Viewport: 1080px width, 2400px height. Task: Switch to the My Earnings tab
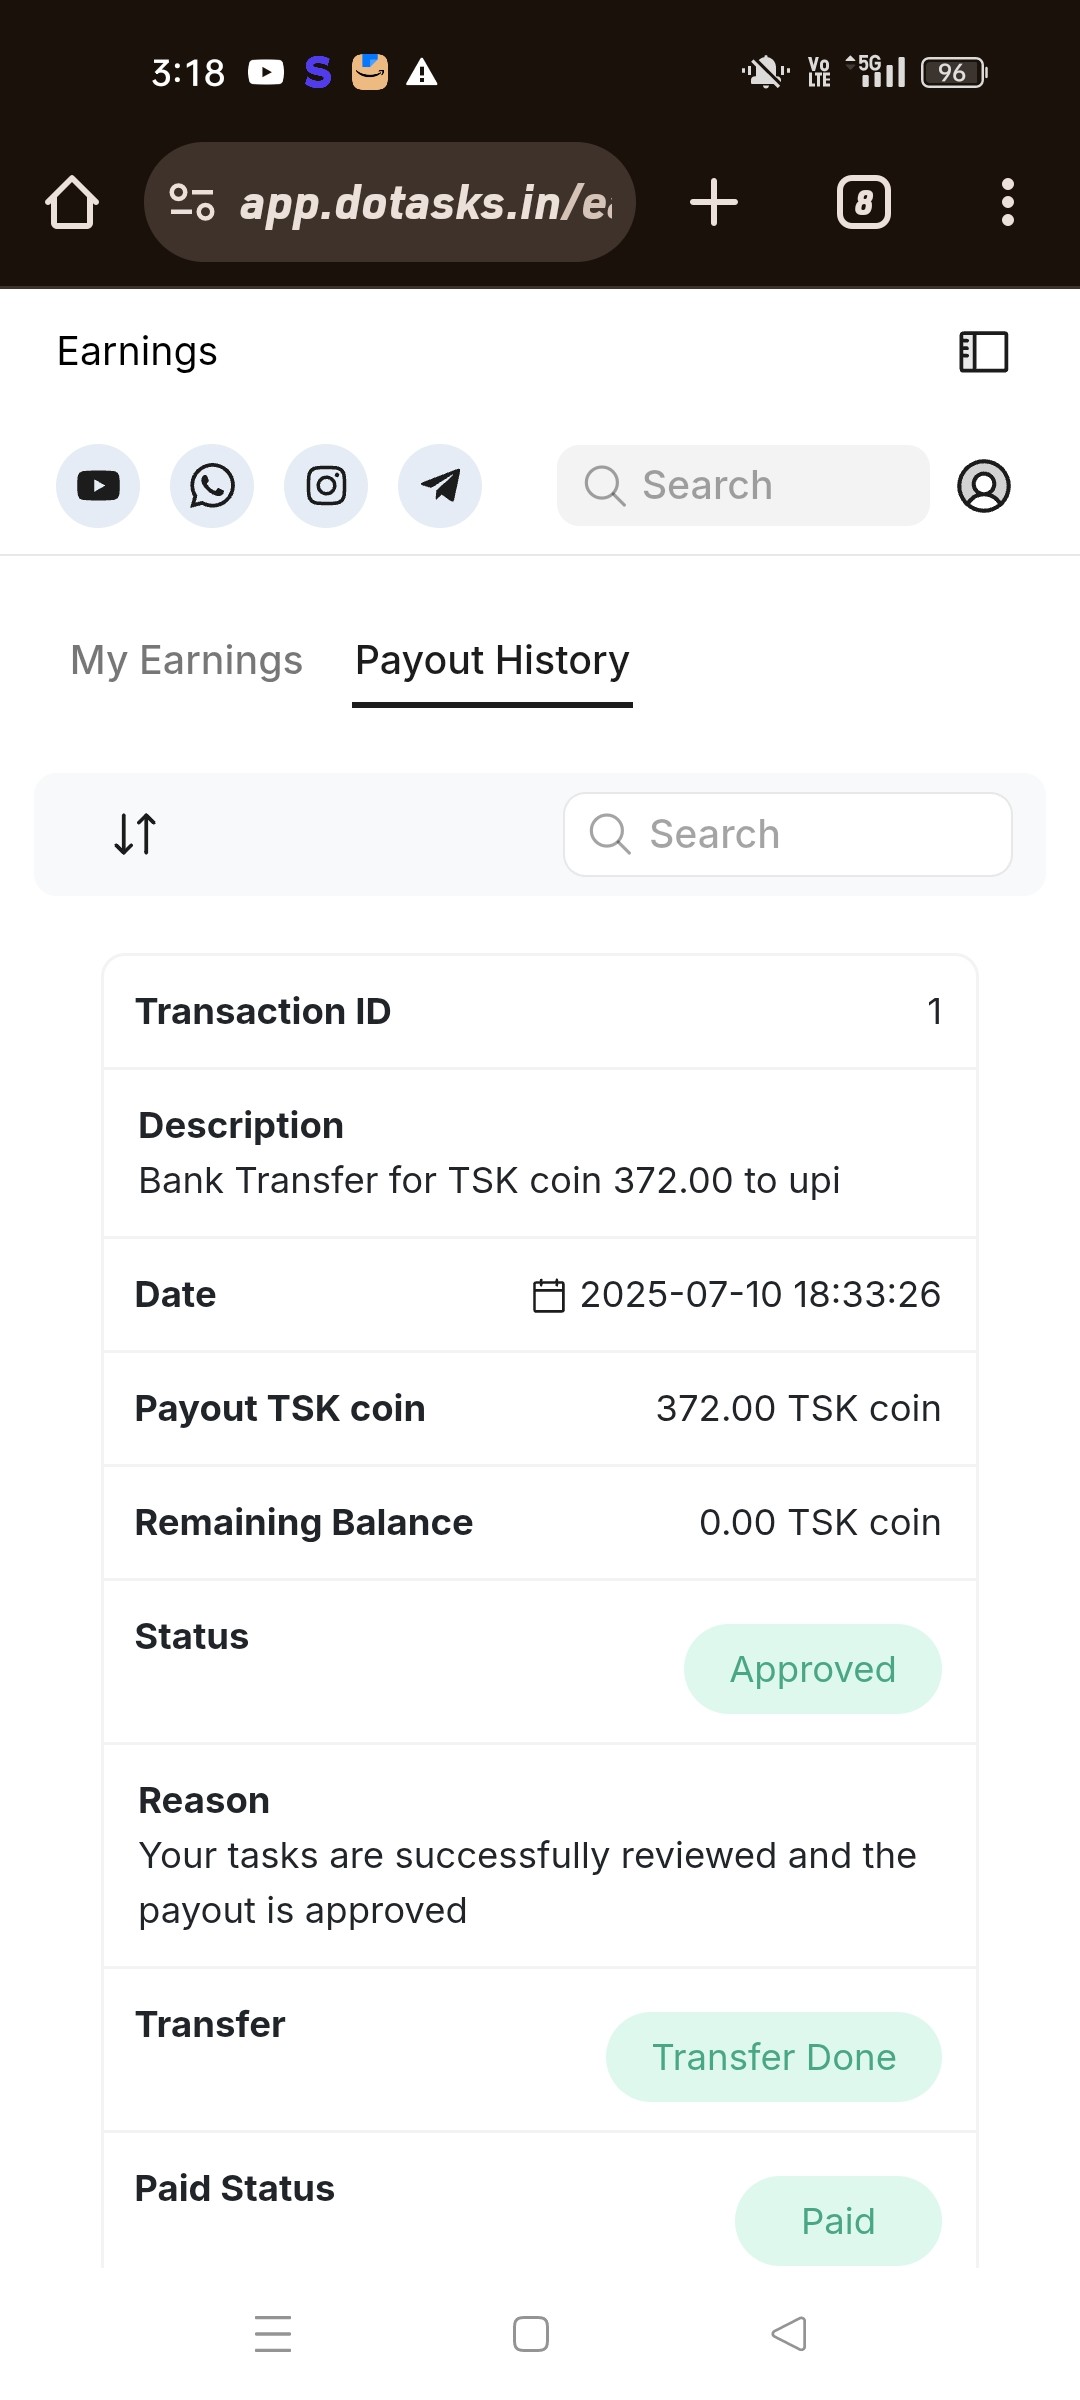[186, 661]
